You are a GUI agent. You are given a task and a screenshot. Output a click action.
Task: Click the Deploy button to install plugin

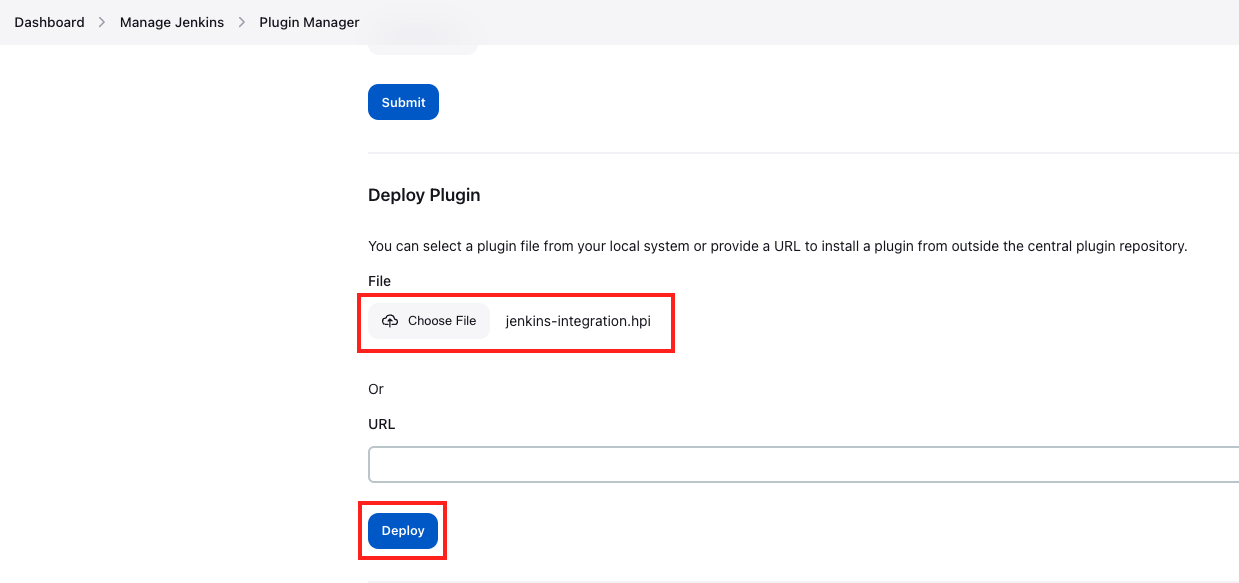tap(402, 530)
